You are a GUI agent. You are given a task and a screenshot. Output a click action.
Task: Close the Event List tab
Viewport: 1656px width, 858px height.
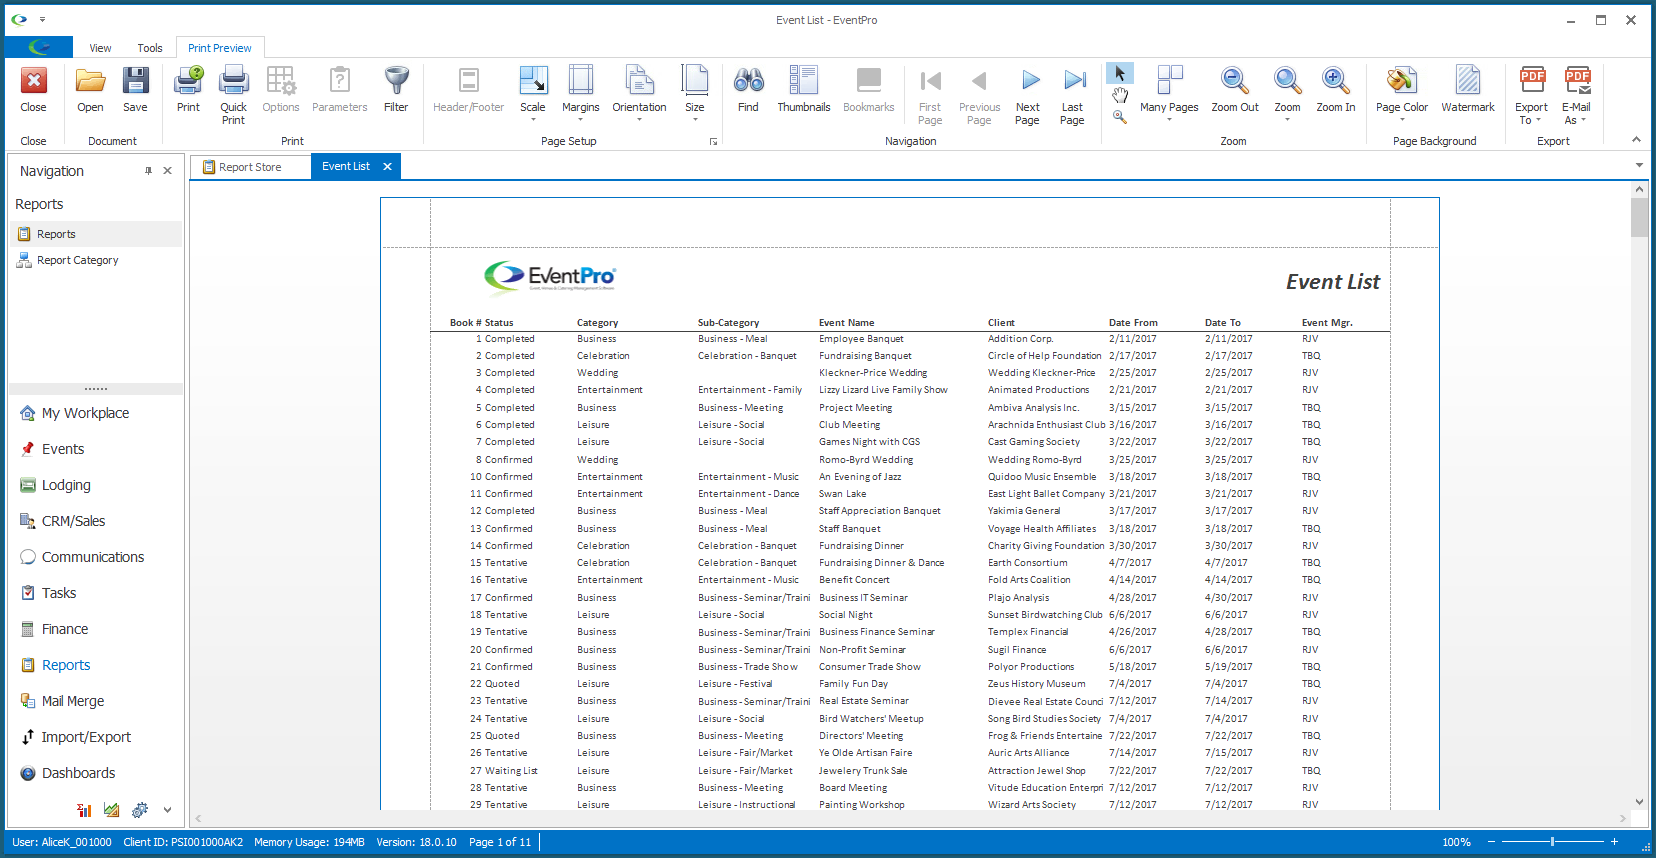click(x=387, y=167)
